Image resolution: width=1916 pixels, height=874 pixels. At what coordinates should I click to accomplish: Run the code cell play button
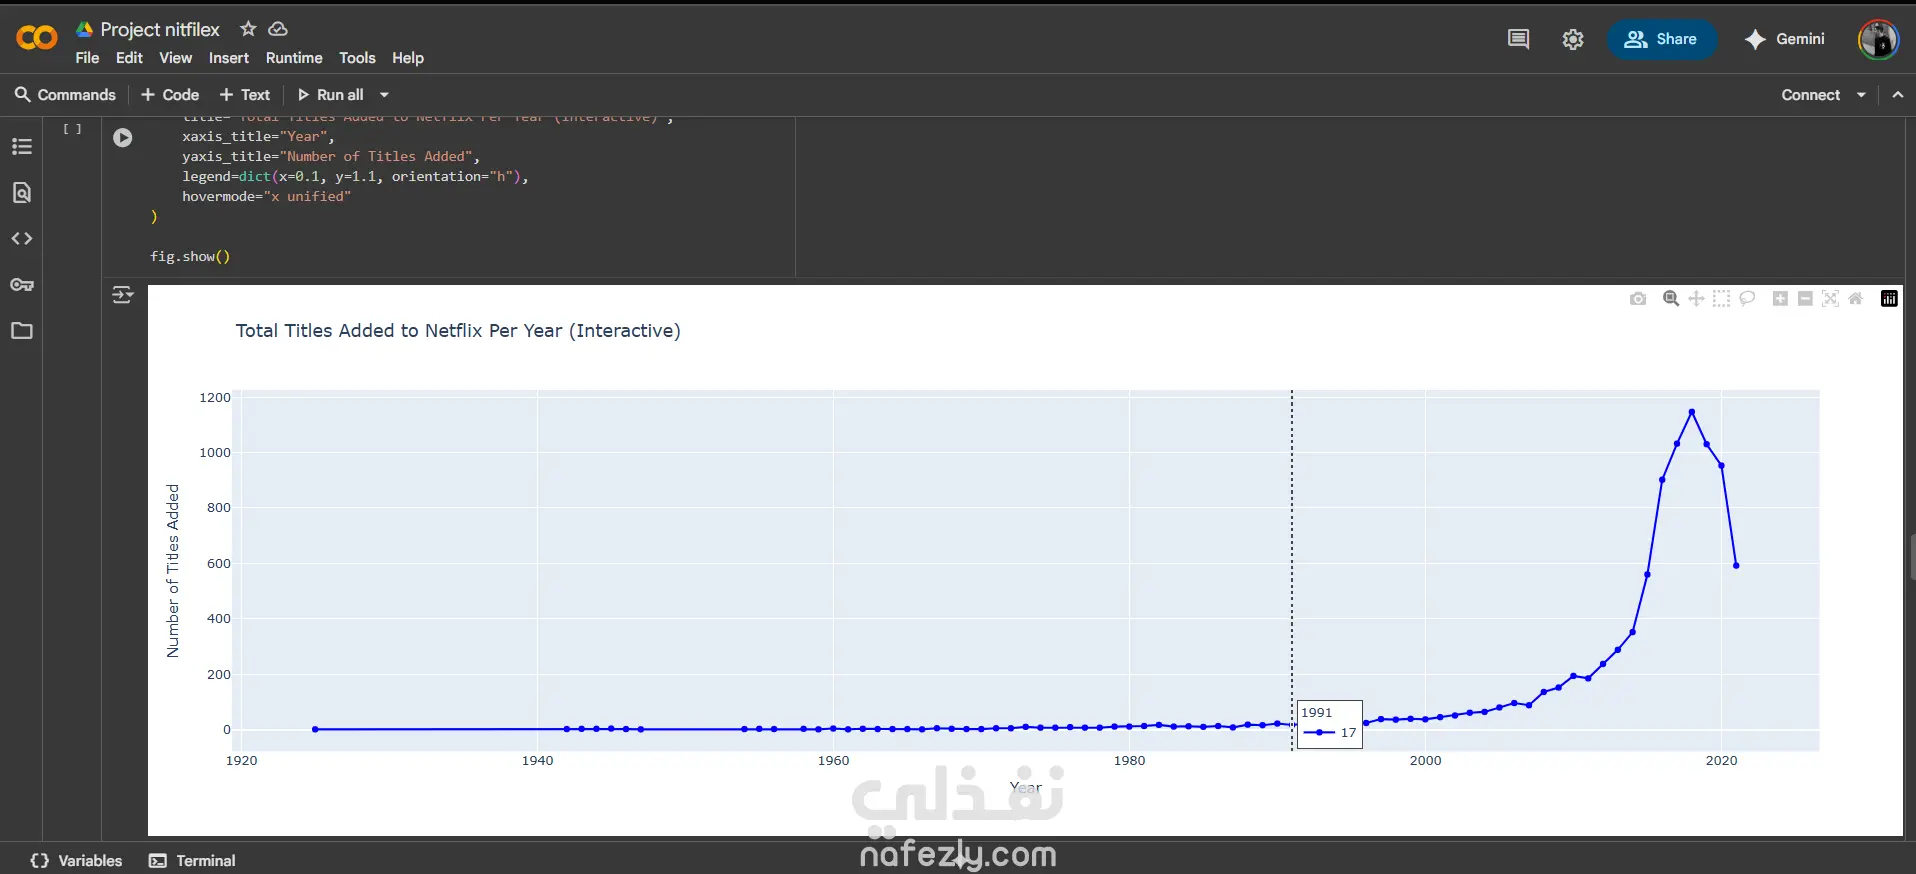coord(123,138)
